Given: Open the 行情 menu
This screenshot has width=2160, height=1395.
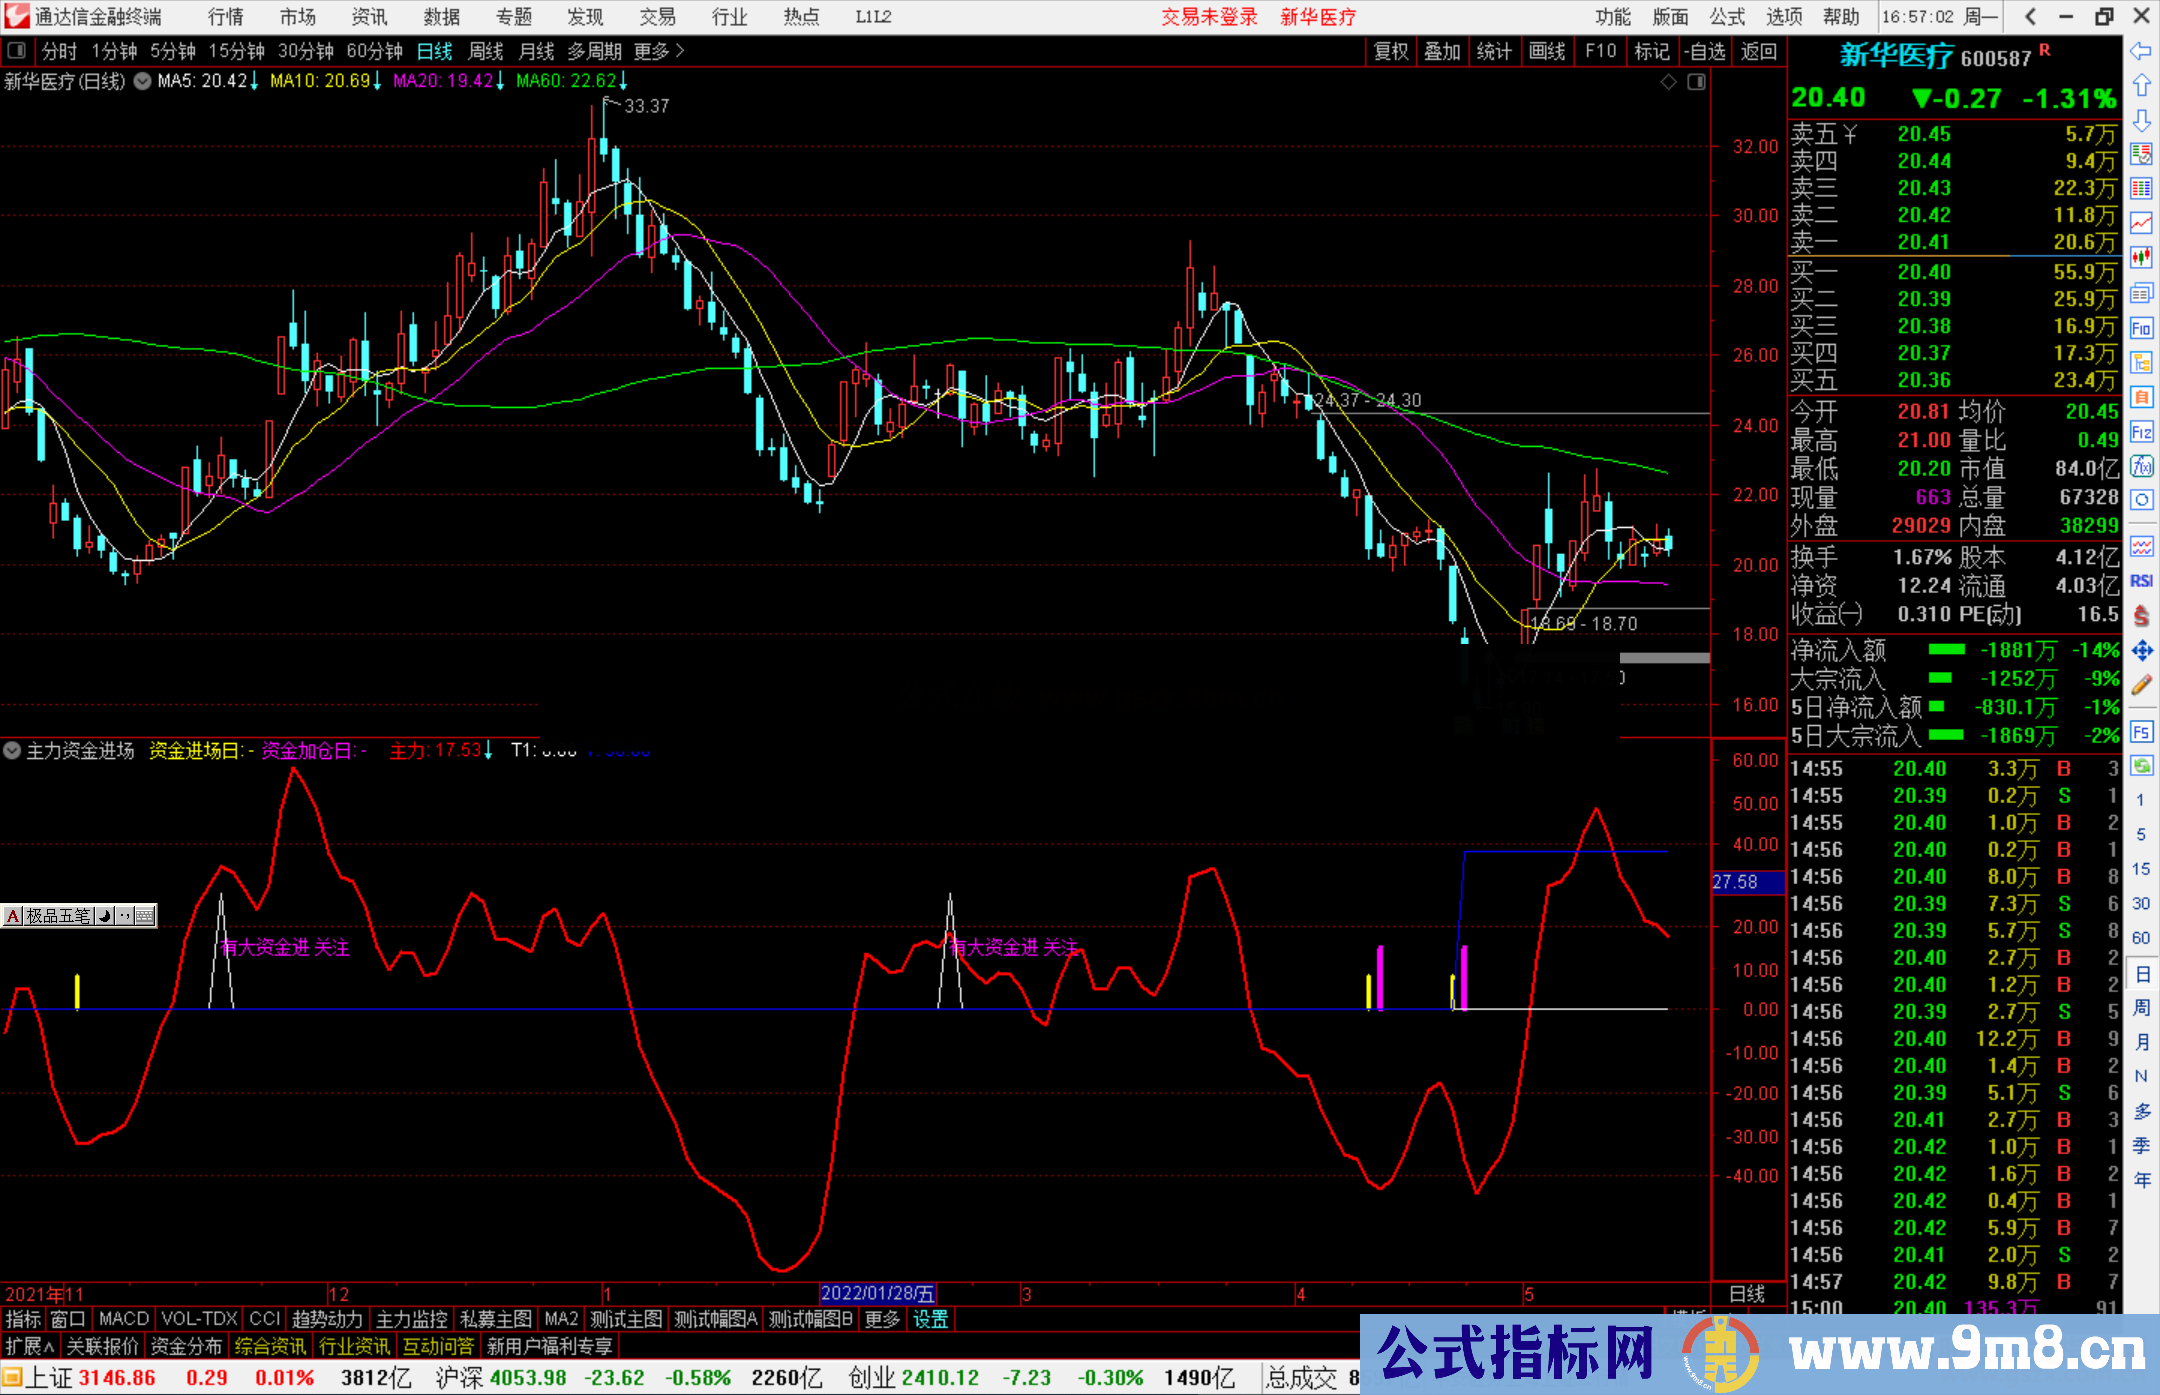Looking at the screenshot, I should [226, 17].
